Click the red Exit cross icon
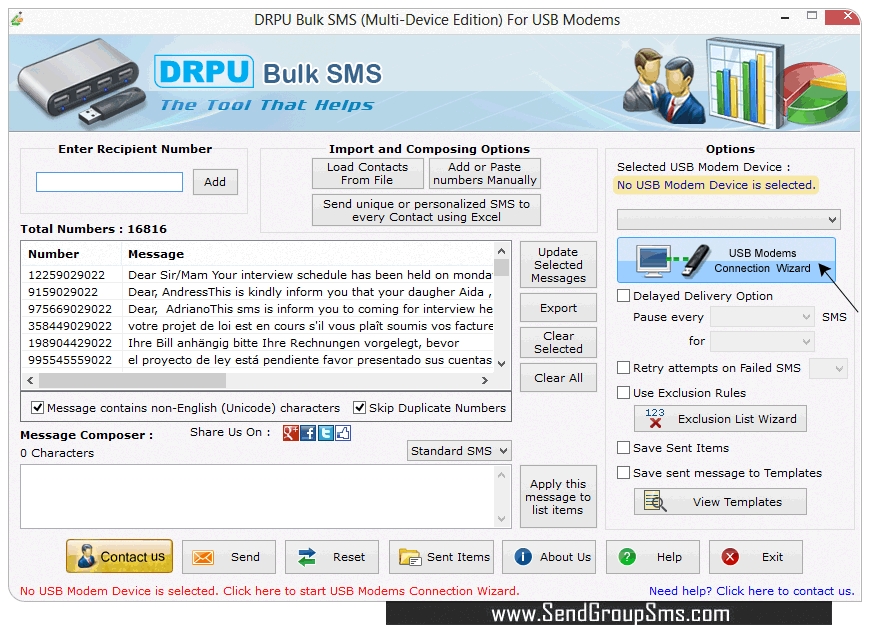 point(730,556)
